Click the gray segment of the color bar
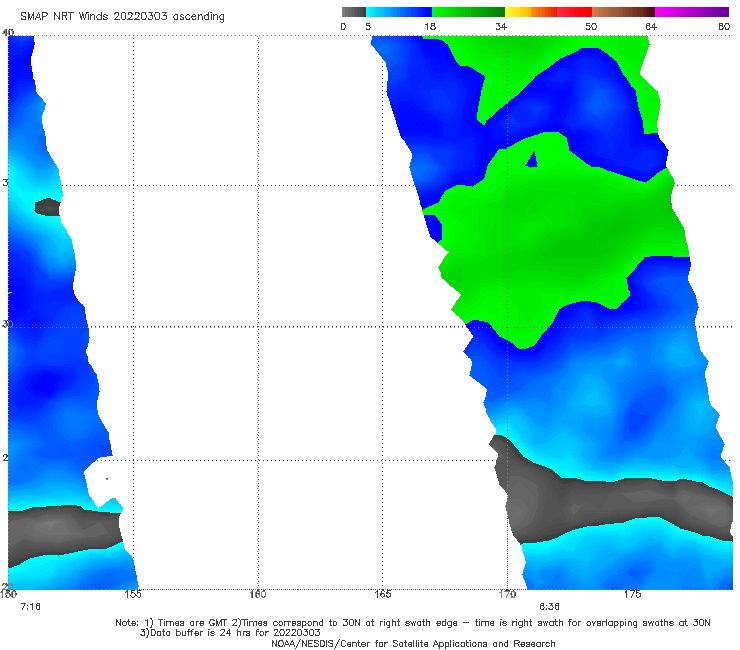Image resolution: width=740 pixels, height=650 pixels. click(x=354, y=12)
